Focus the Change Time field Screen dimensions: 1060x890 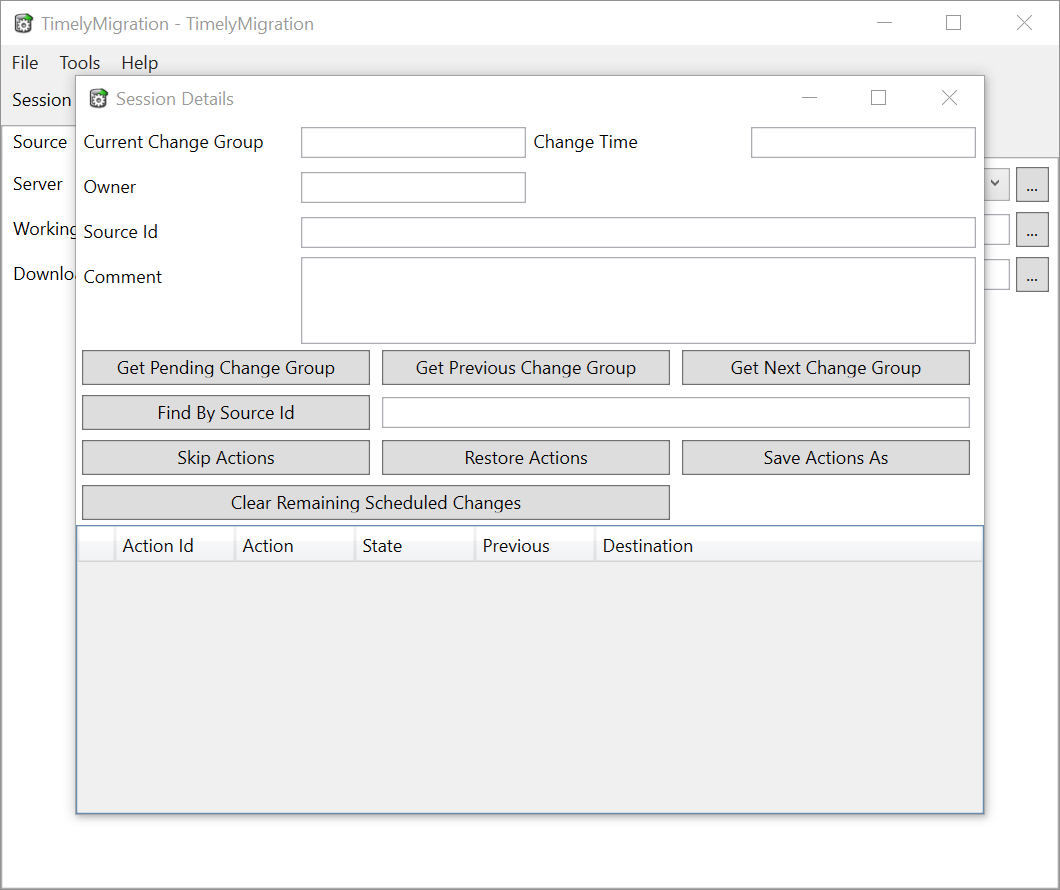[x=863, y=143]
